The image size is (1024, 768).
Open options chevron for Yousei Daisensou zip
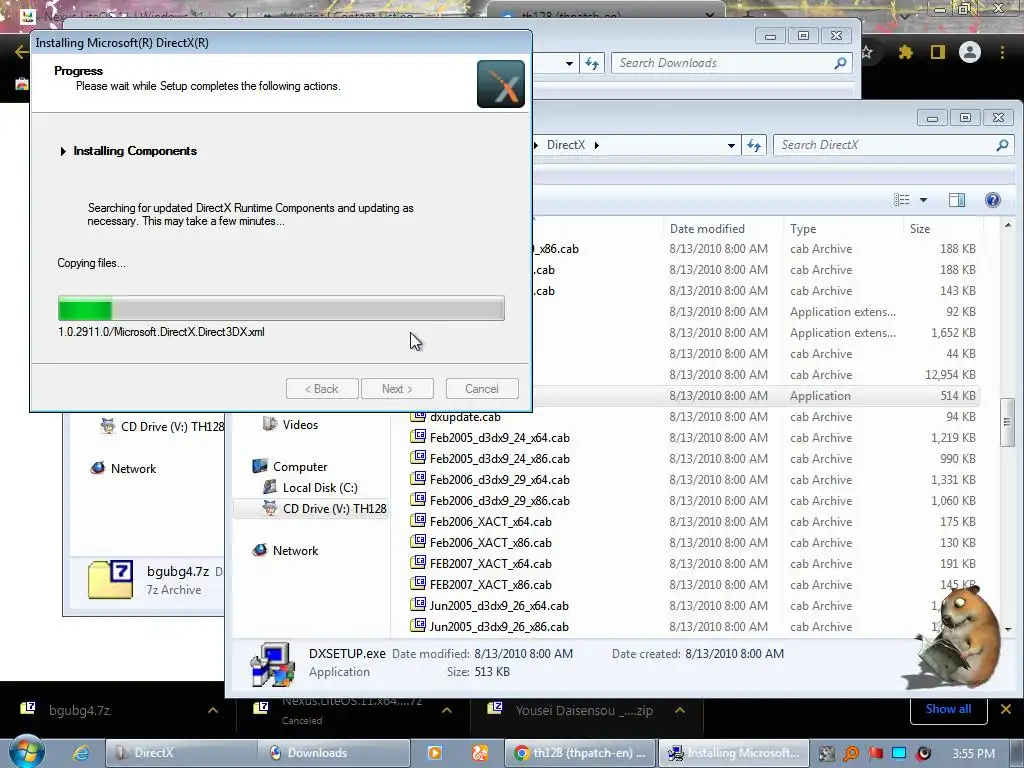(680, 711)
